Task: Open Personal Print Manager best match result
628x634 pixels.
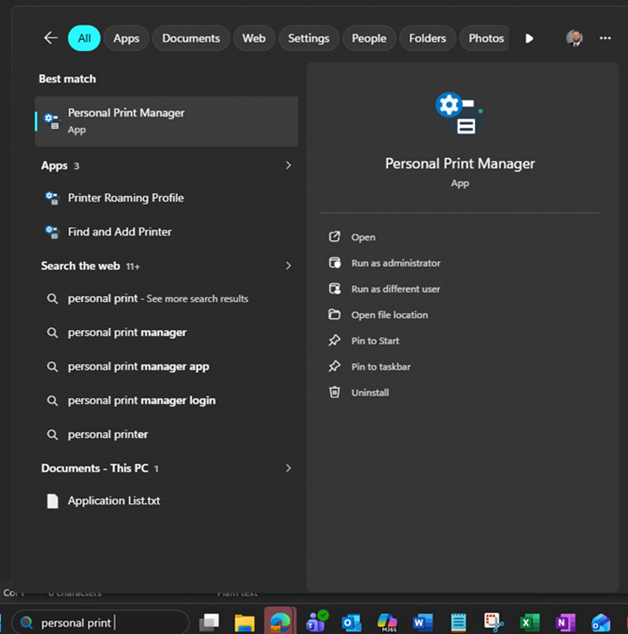Action: (167, 121)
